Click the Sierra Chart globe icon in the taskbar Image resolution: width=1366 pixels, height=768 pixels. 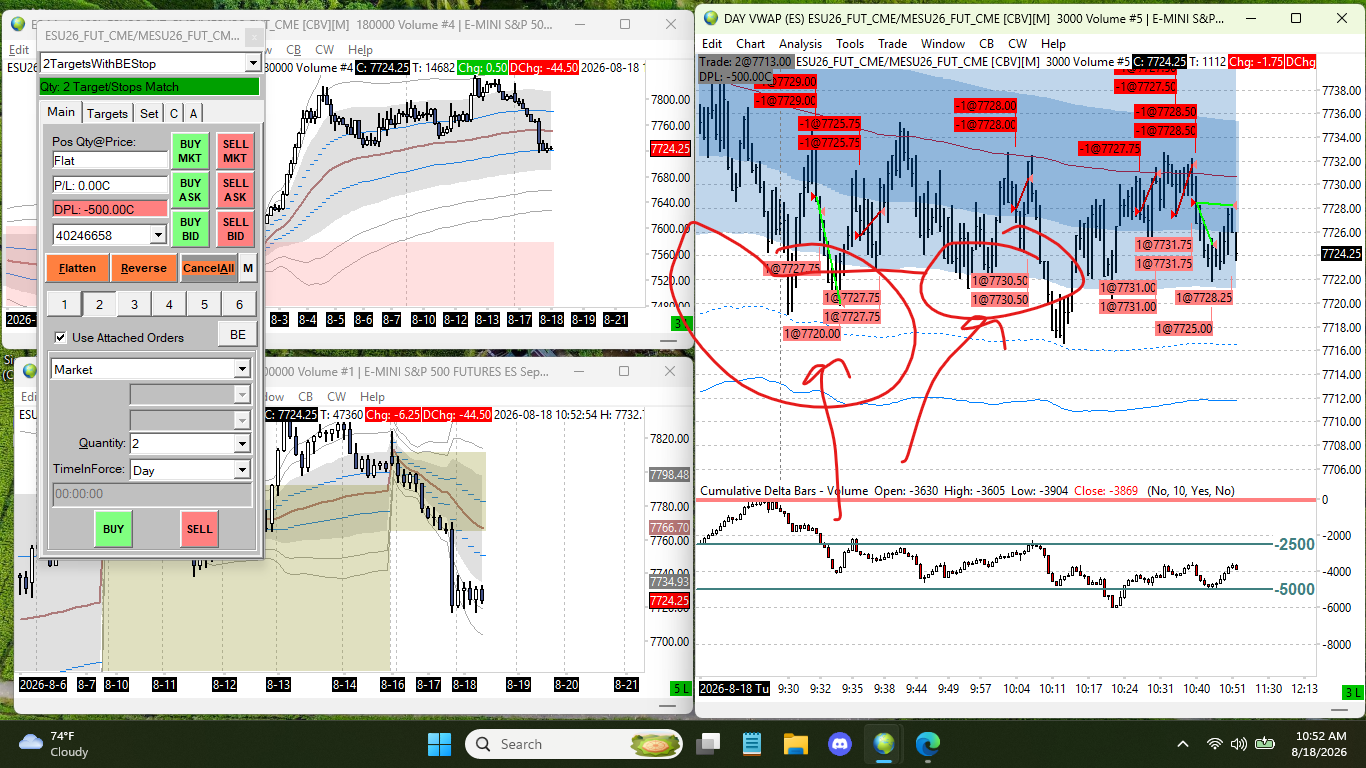coord(884,744)
